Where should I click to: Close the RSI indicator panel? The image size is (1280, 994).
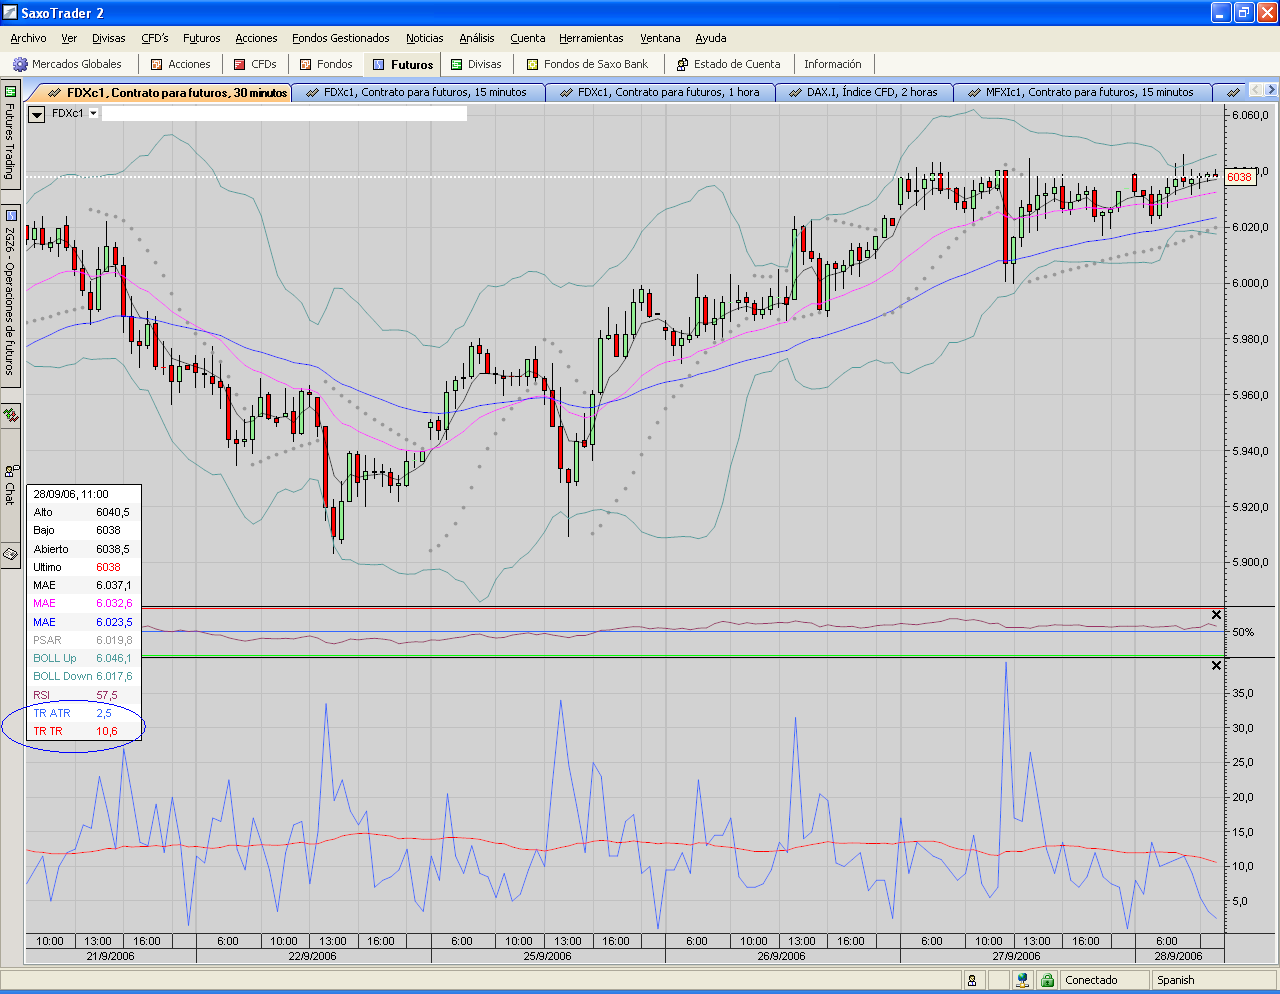pyautogui.click(x=1216, y=615)
